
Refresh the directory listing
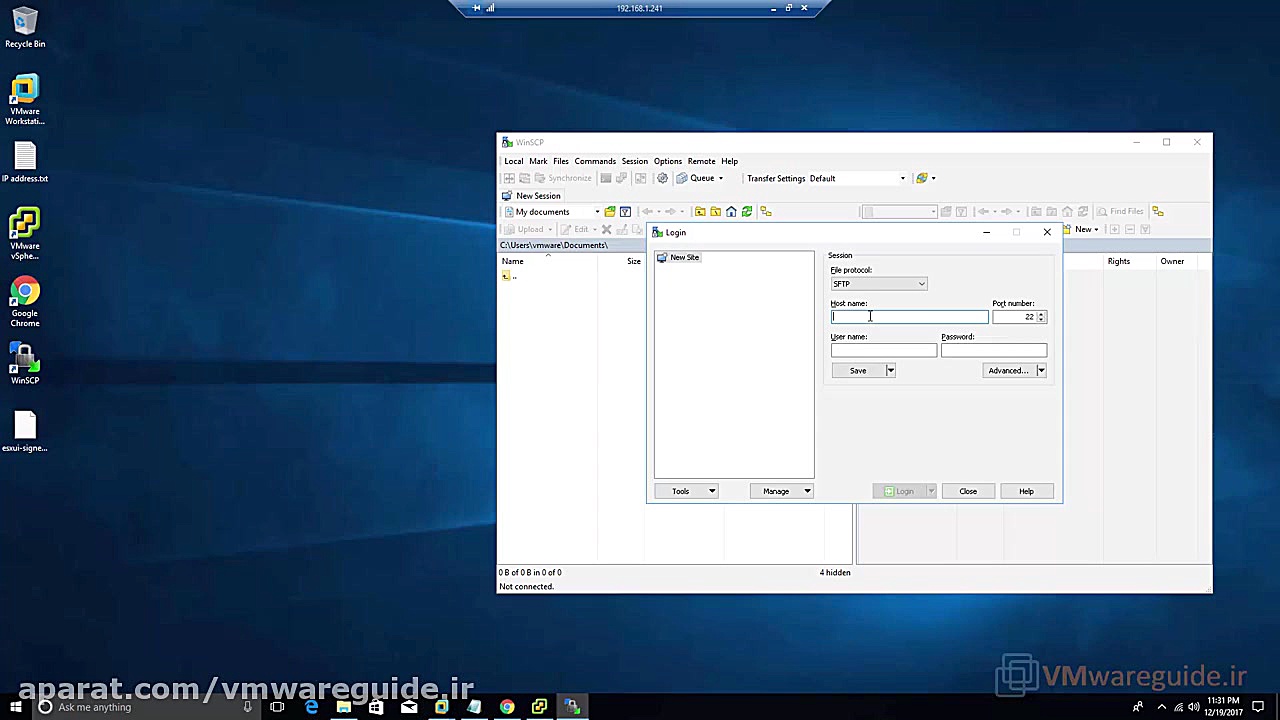[x=747, y=211]
